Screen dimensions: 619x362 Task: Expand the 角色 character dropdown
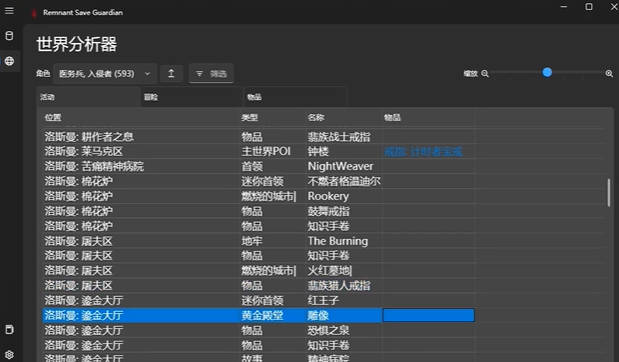click(x=105, y=74)
